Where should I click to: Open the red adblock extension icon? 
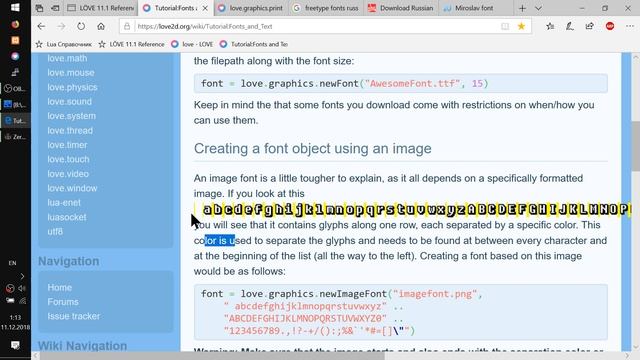(610, 26)
